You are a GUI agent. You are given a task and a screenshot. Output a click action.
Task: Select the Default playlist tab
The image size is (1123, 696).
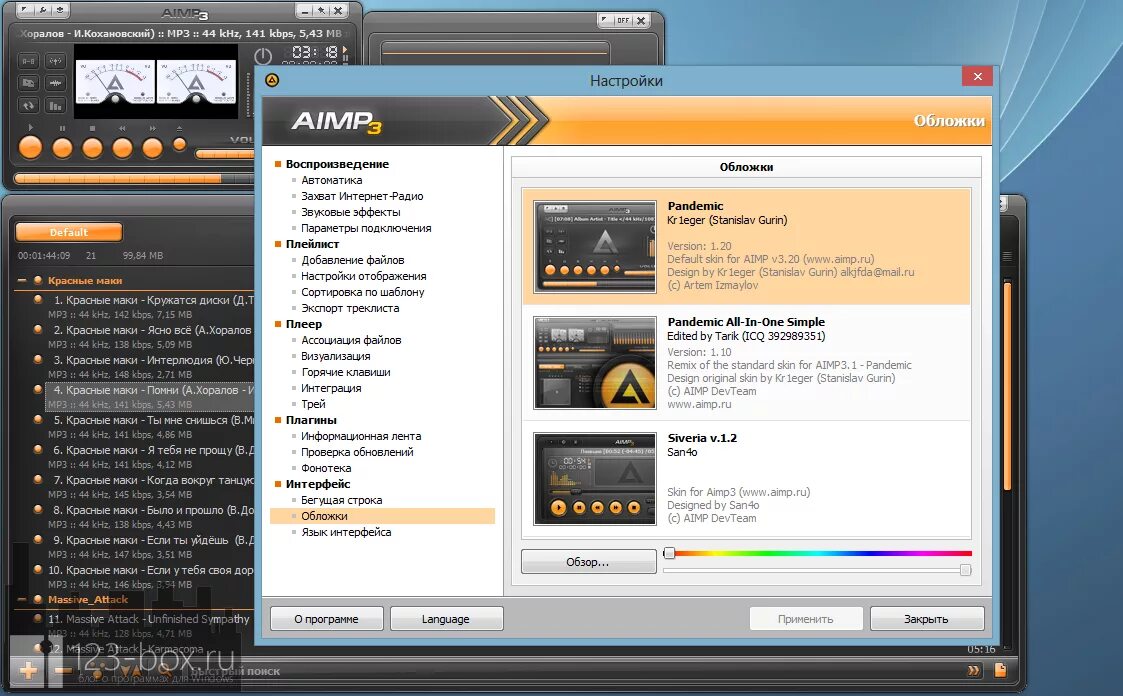click(69, 232)
